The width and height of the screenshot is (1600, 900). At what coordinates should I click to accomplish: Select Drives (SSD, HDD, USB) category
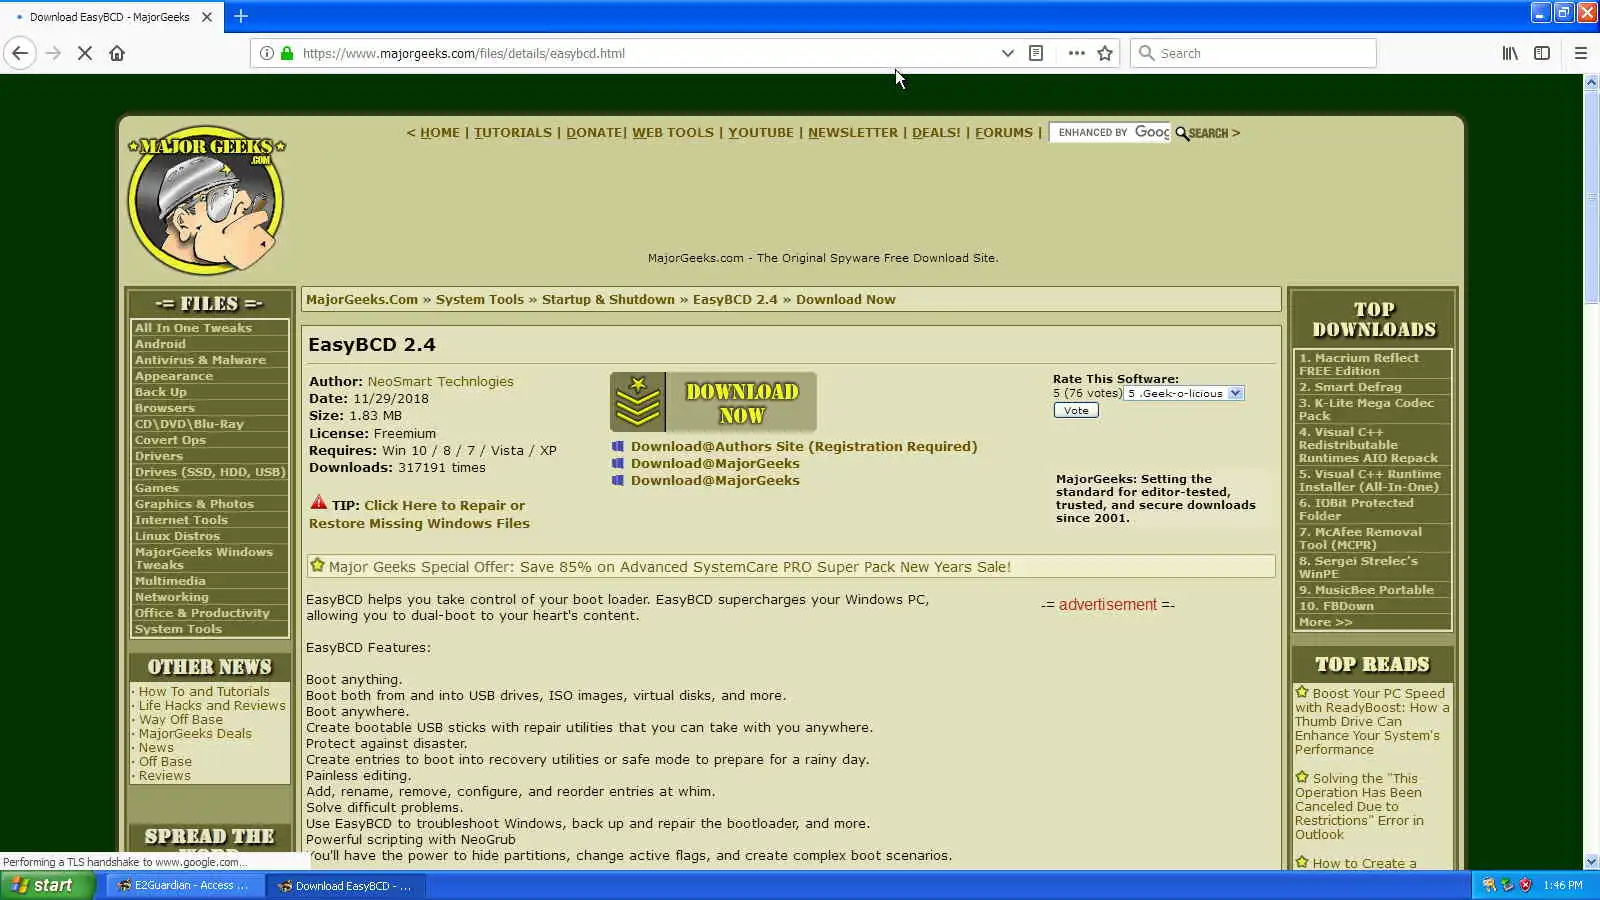coord(210,472)
